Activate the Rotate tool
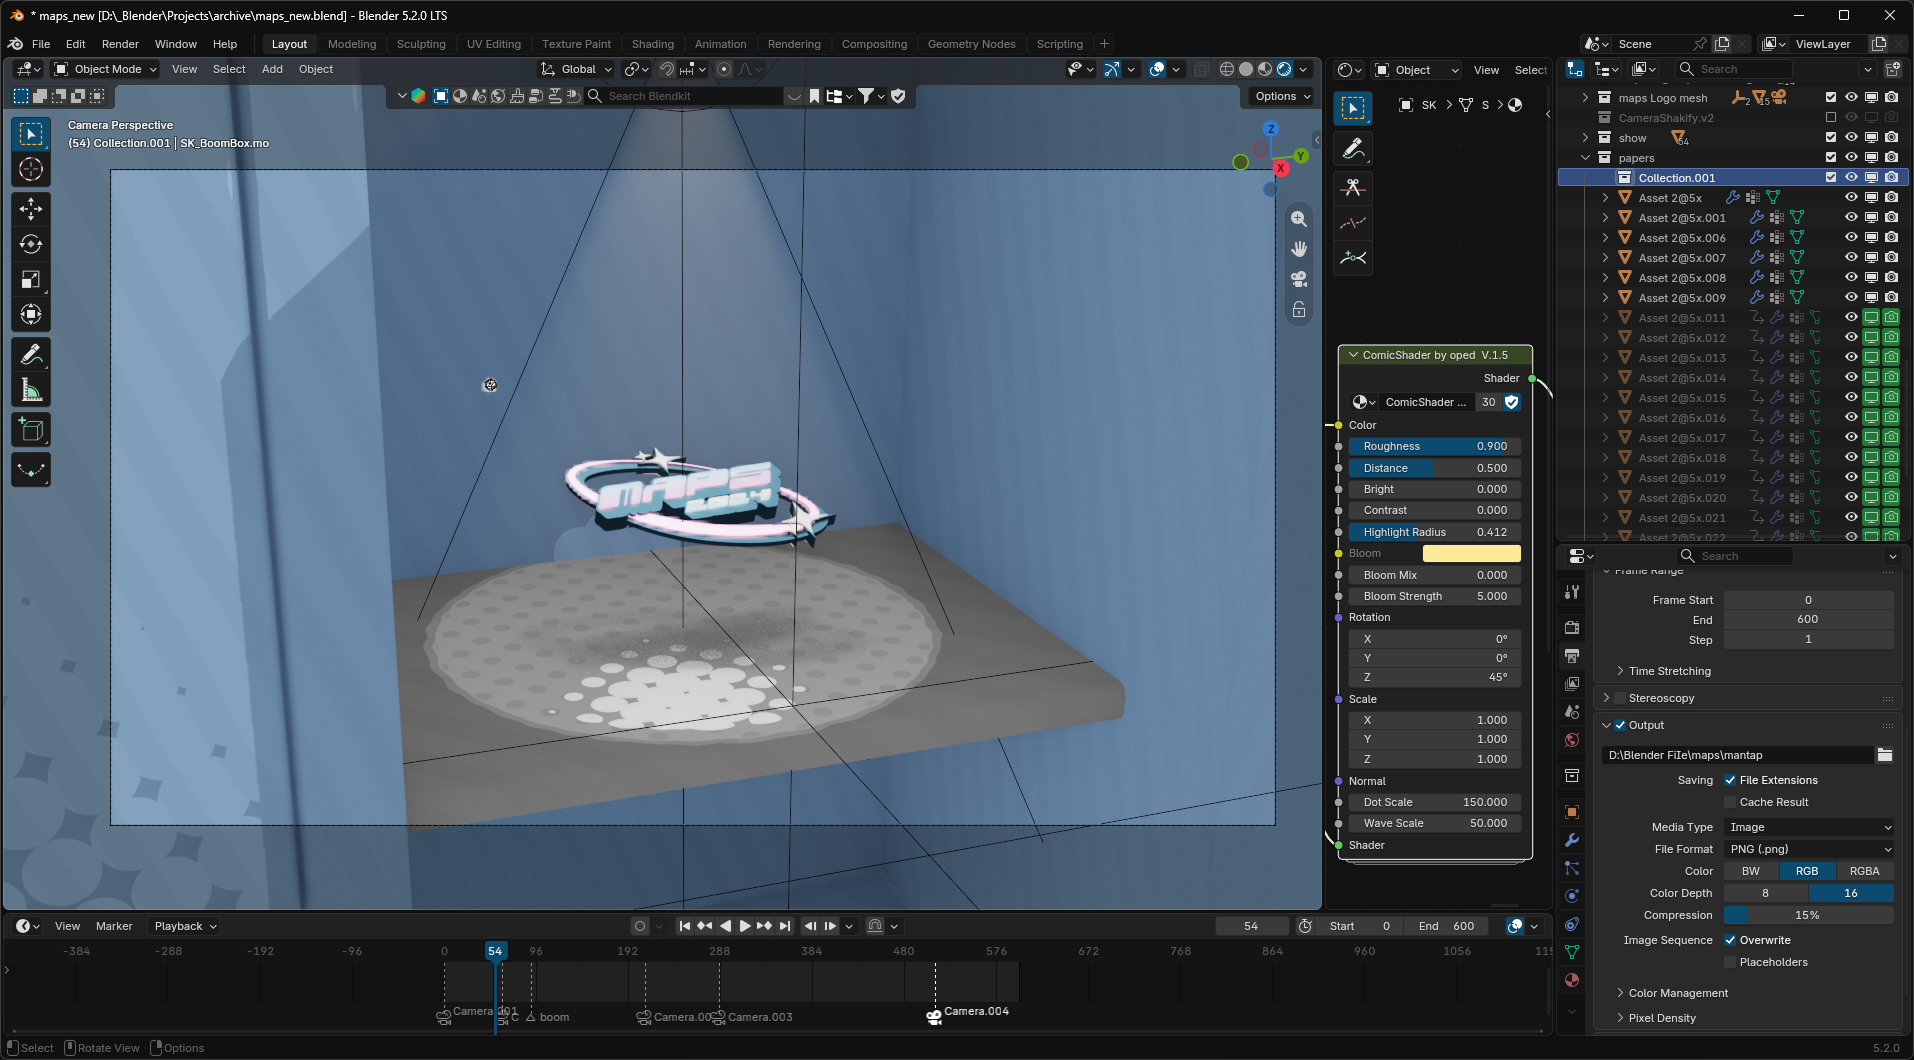The image size is (1914, 1060). tap(31, 244)
